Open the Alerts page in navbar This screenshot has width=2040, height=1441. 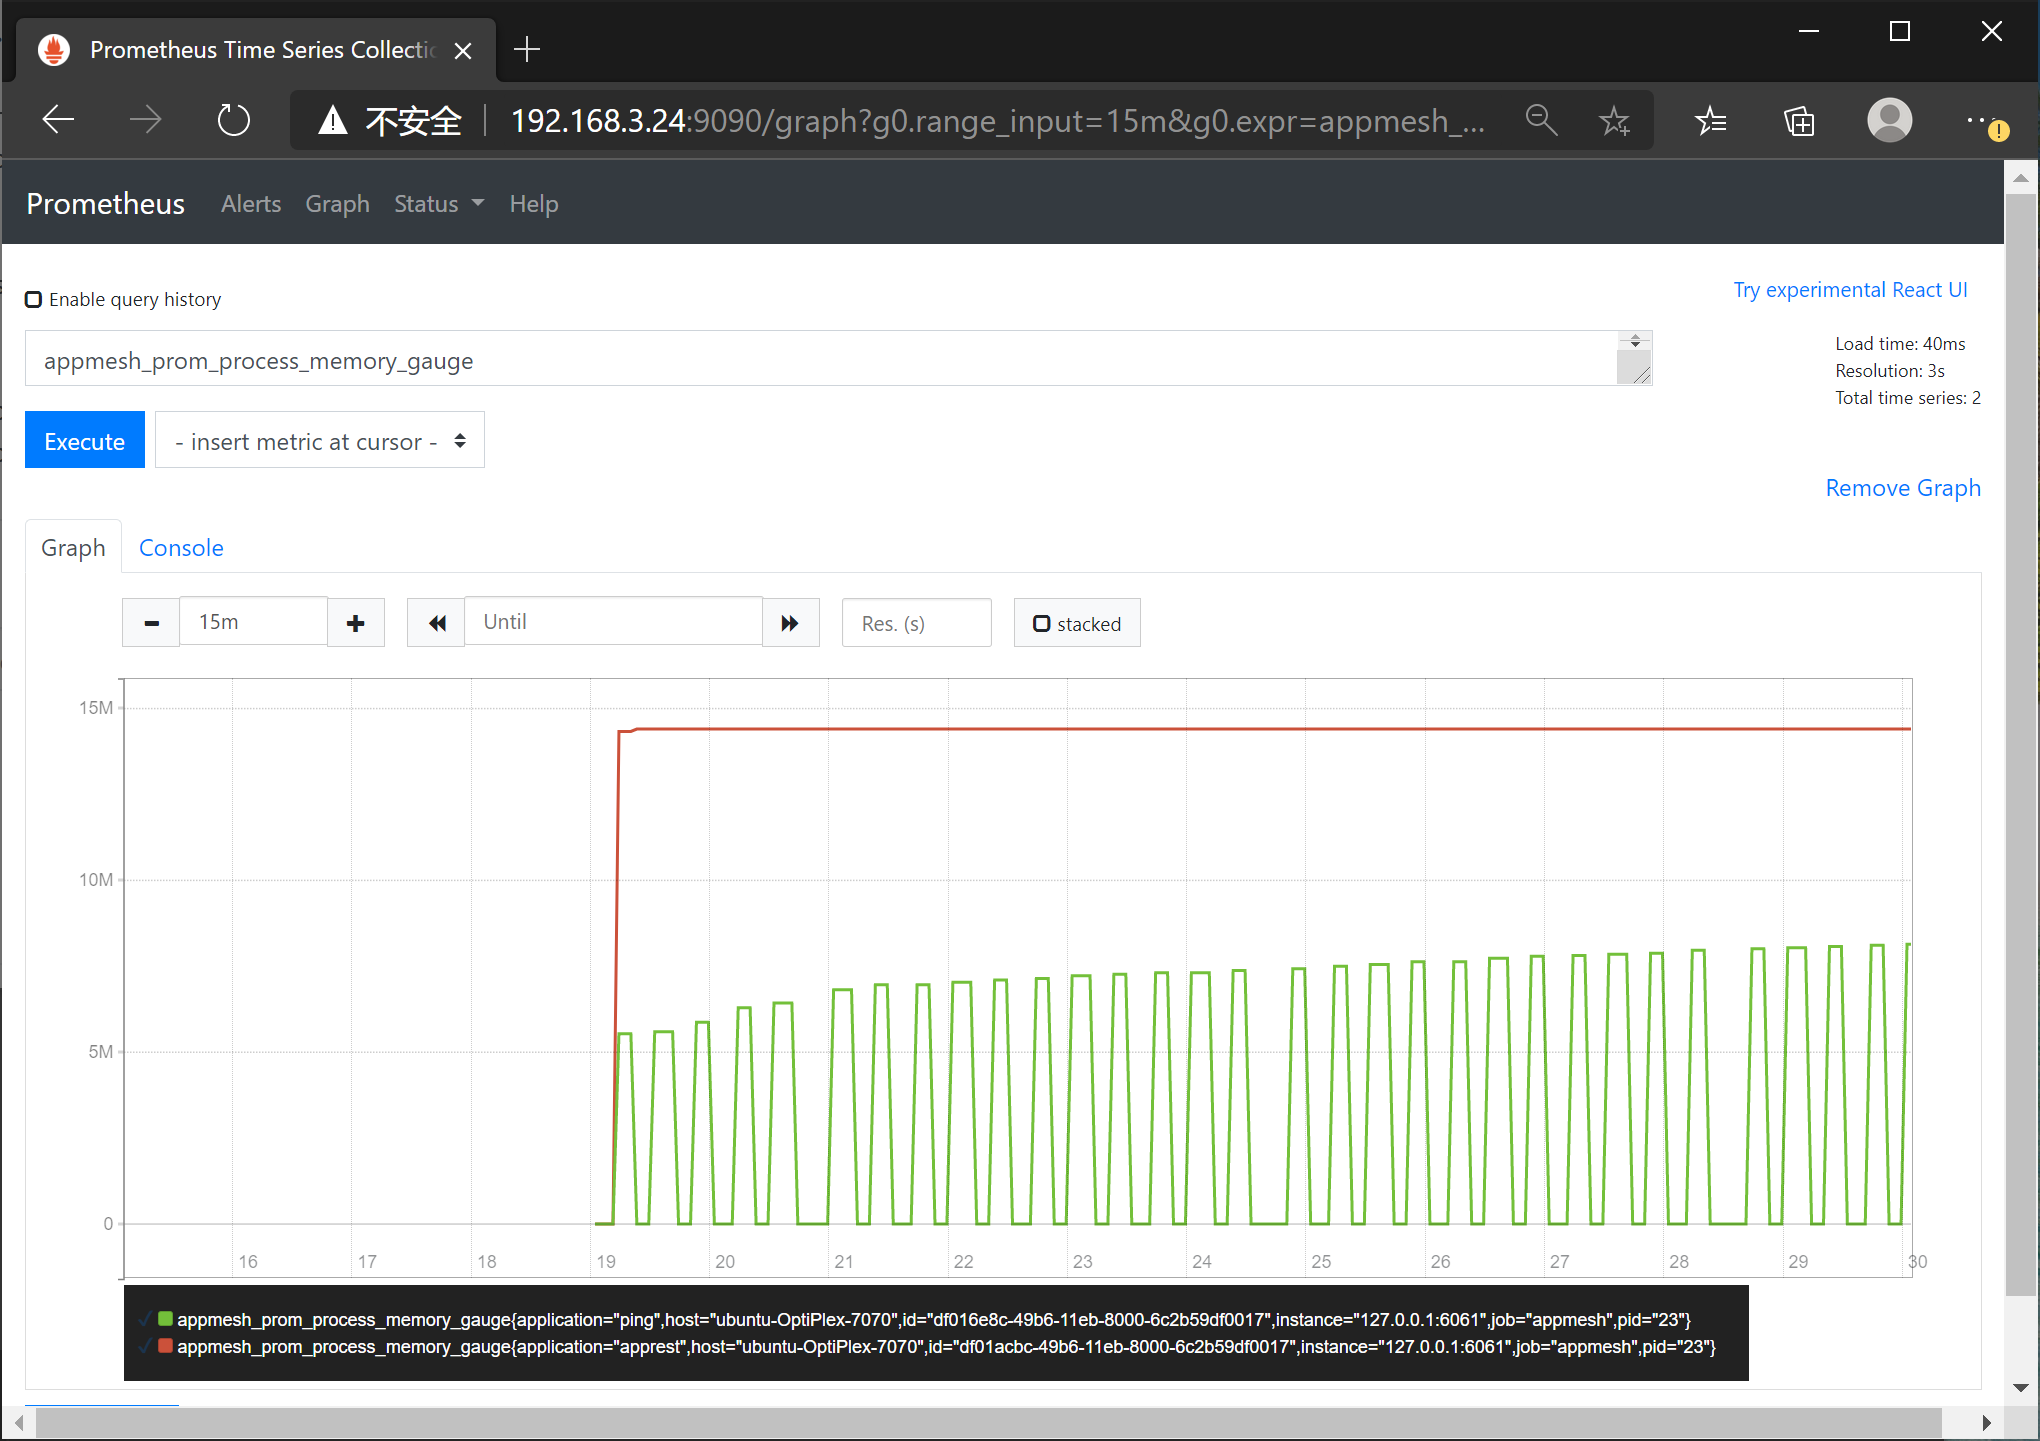251,204
